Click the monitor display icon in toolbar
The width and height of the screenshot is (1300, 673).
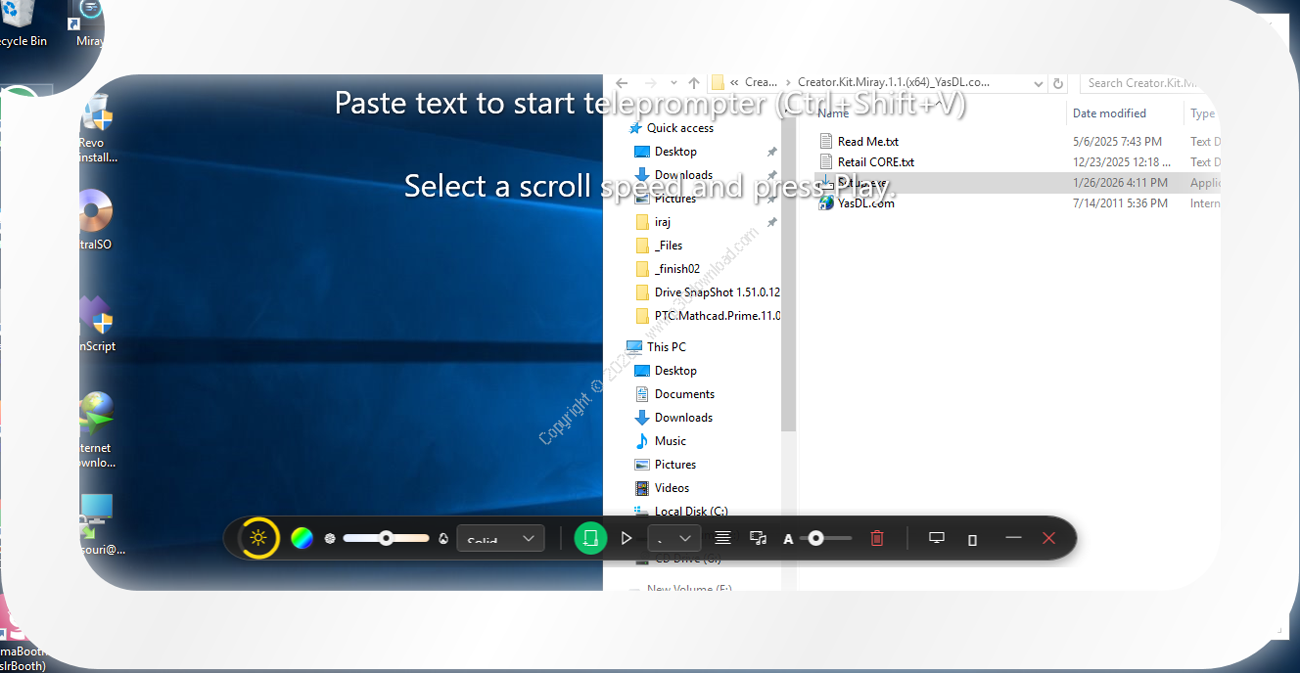(x=937, y=538)
